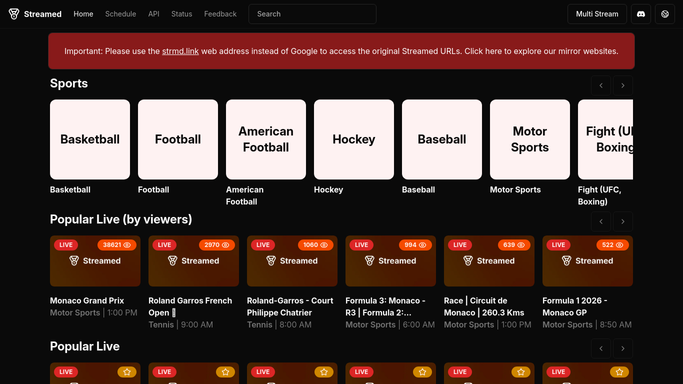
Task: Click the 2970 viewers badge
Action: click(216, 245)
